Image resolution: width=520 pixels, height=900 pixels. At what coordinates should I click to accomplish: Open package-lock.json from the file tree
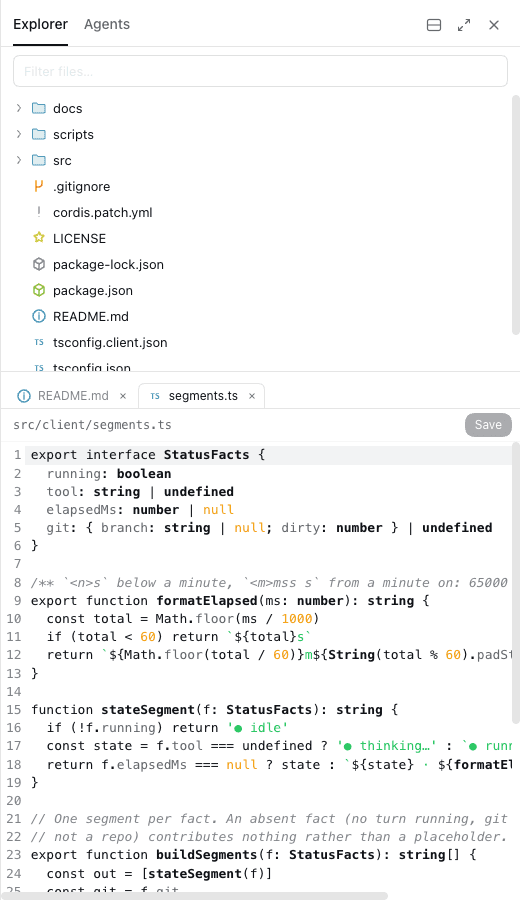108,264
